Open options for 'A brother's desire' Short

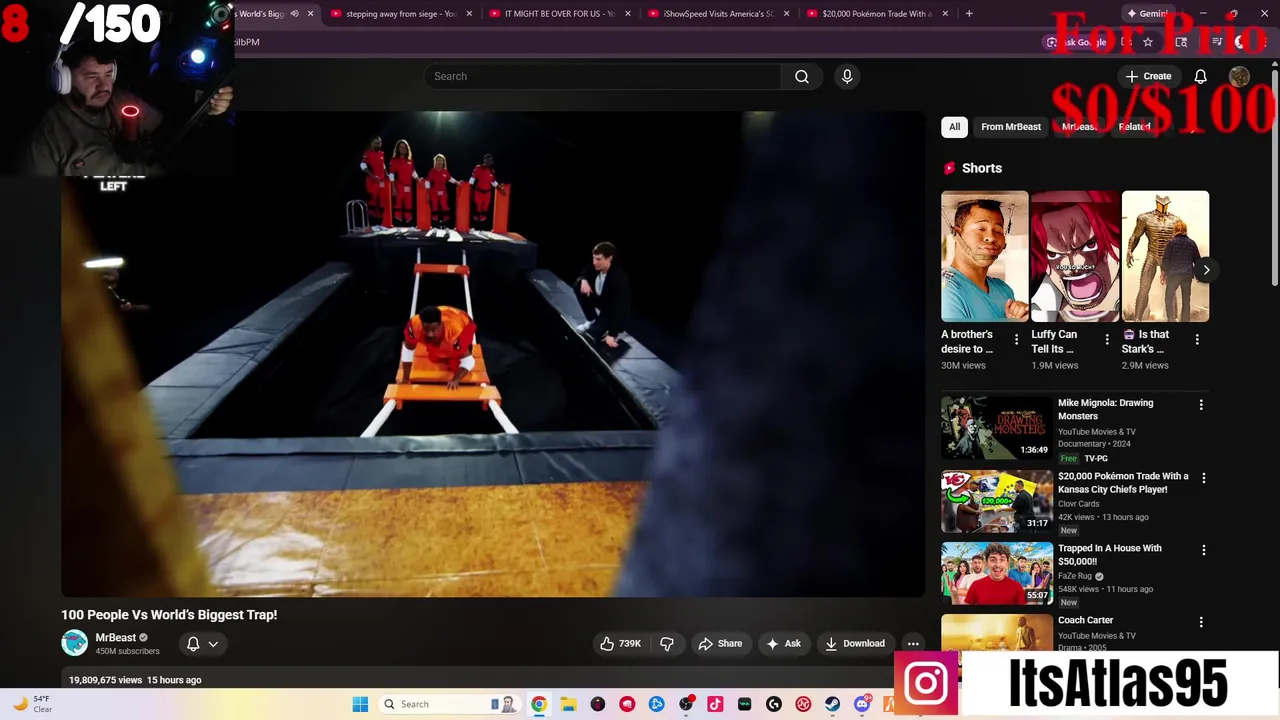1016,340
